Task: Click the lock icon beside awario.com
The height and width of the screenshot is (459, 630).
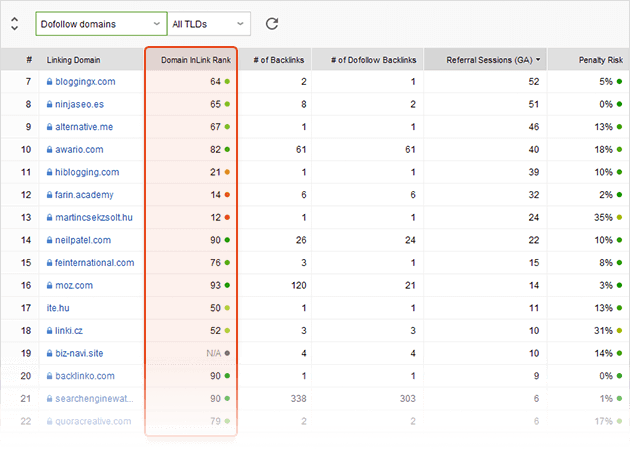Action: (47, 150)
